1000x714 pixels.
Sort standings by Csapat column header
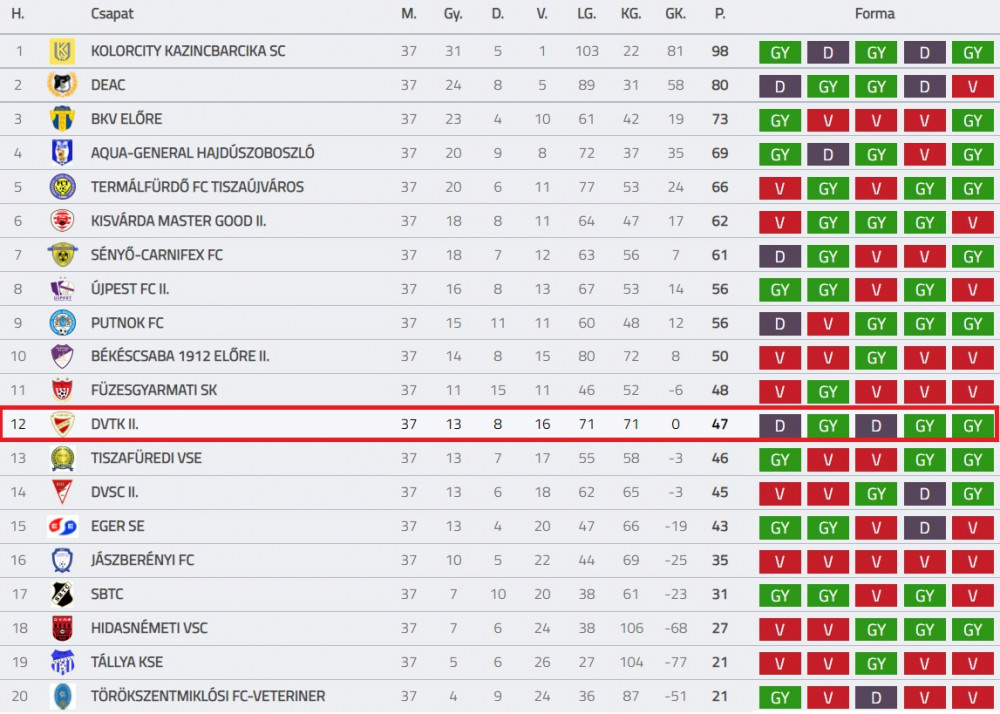point(112,14)
